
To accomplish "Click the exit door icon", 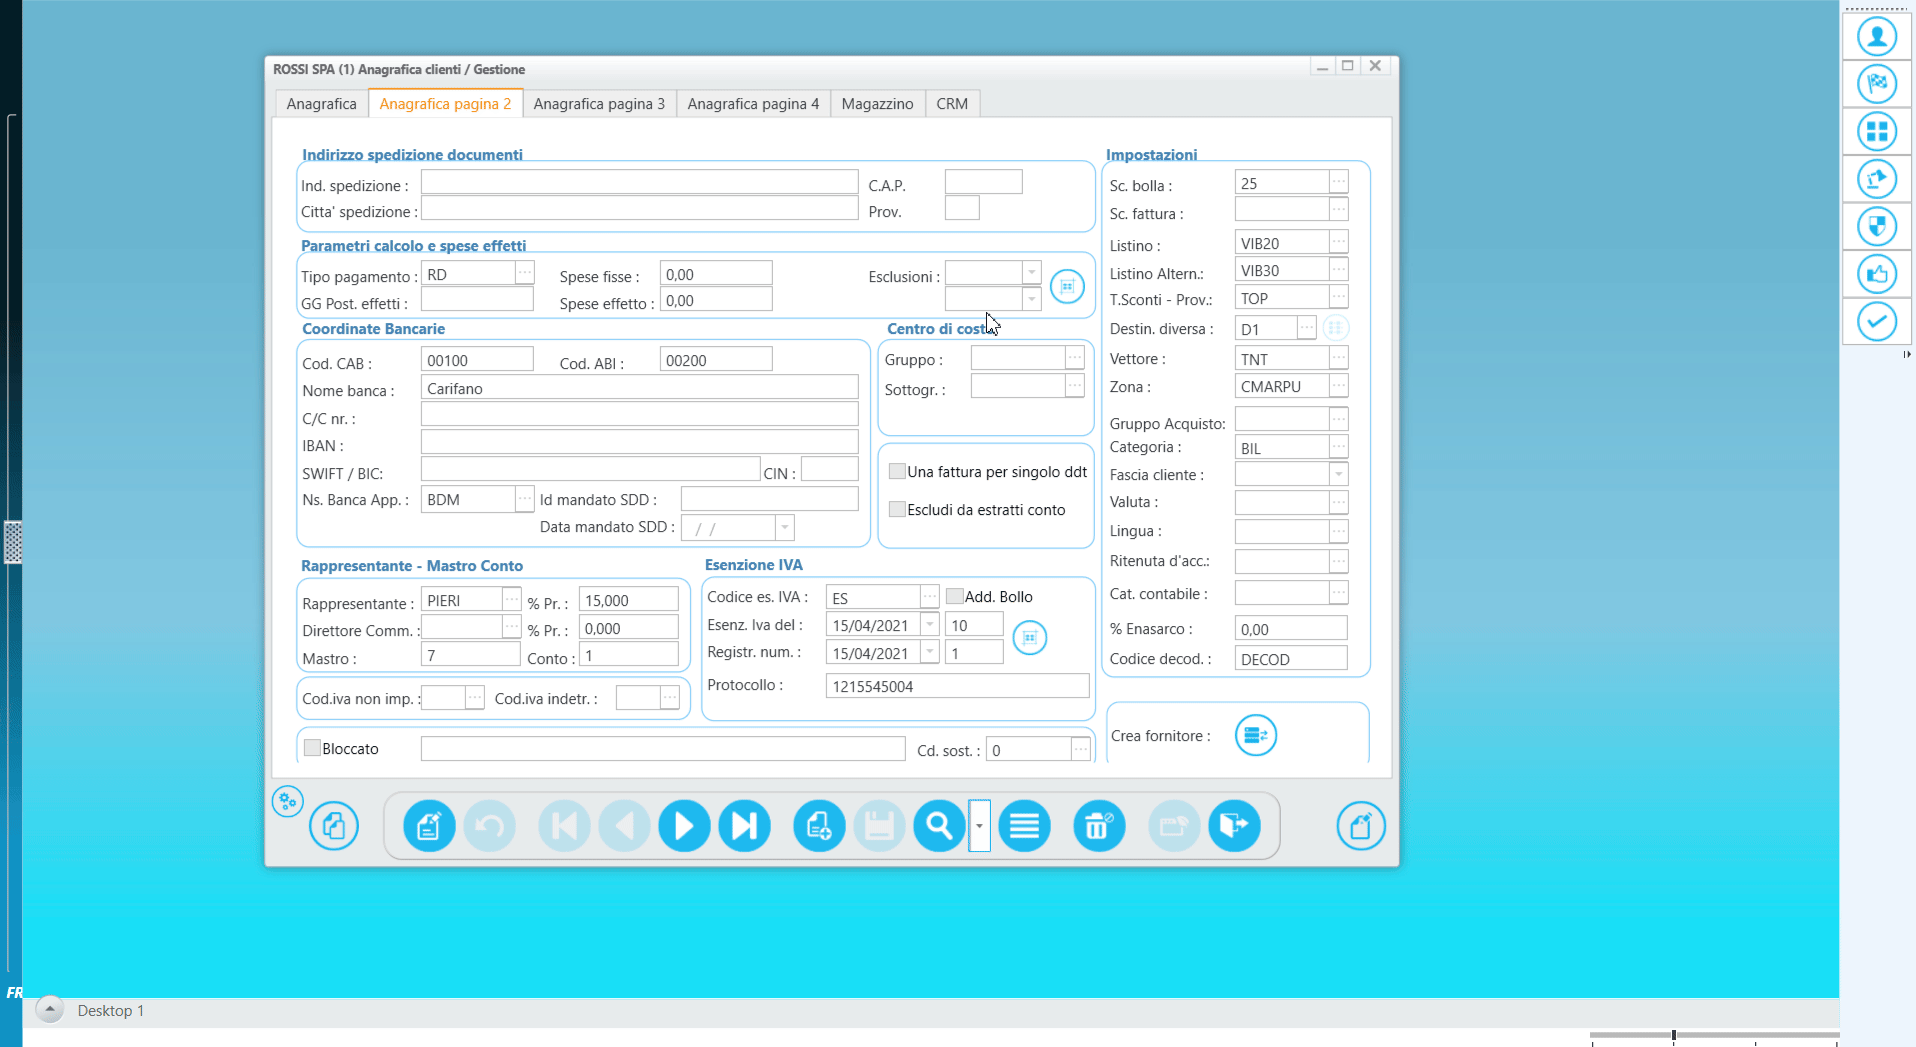I will click(x=1234, y=826).
